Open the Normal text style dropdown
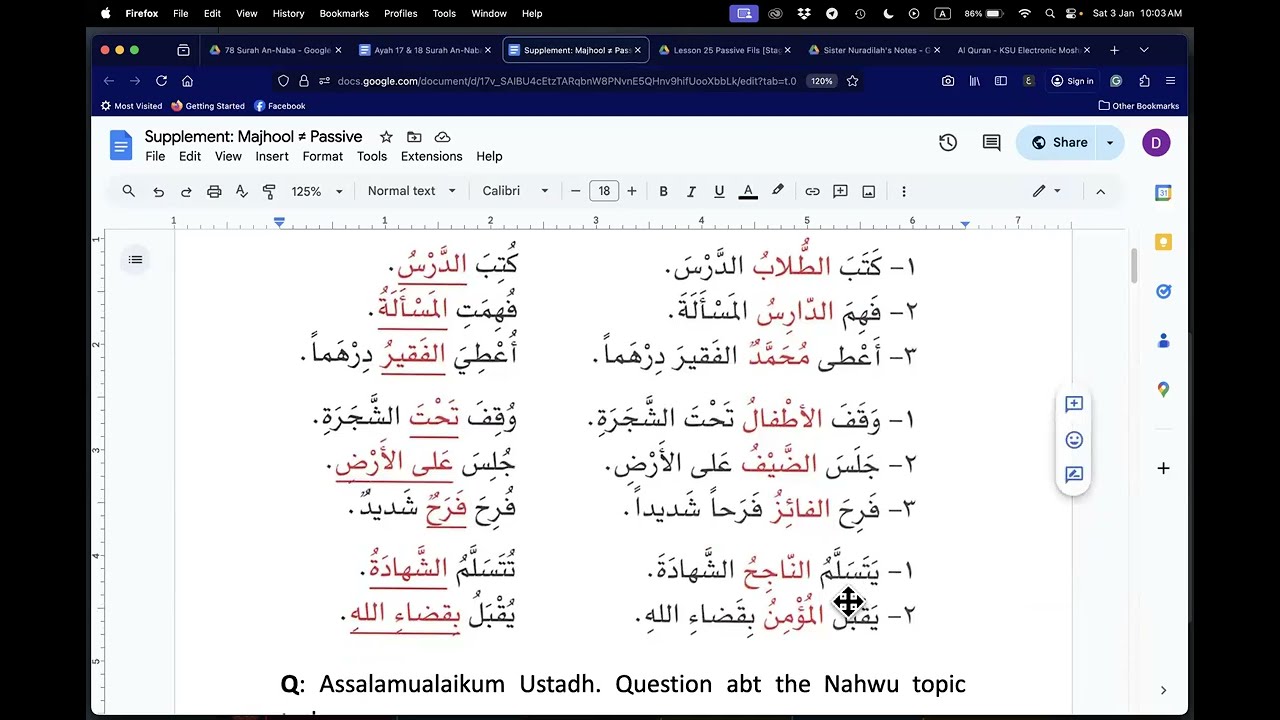The image size is (1280, 720). [x=411, y=191]
